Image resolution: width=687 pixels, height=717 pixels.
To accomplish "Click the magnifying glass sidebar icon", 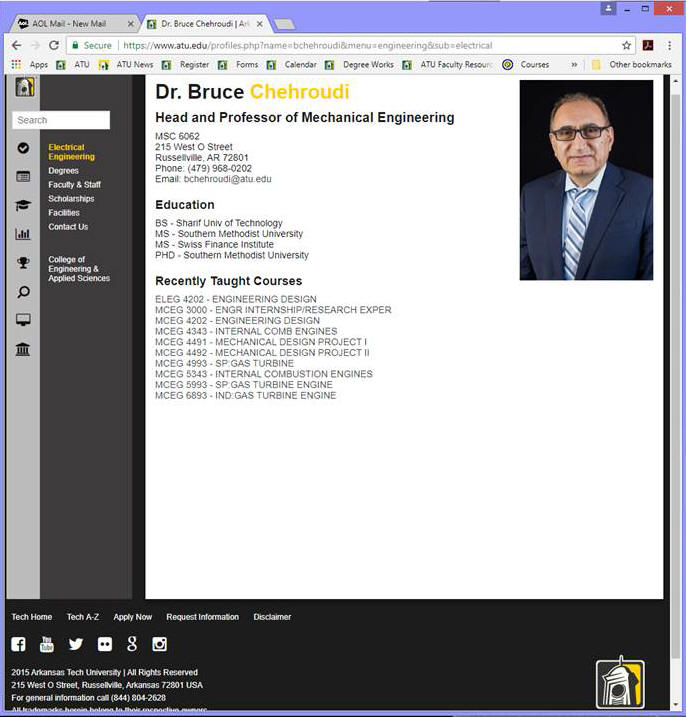I will click(23, 292).
